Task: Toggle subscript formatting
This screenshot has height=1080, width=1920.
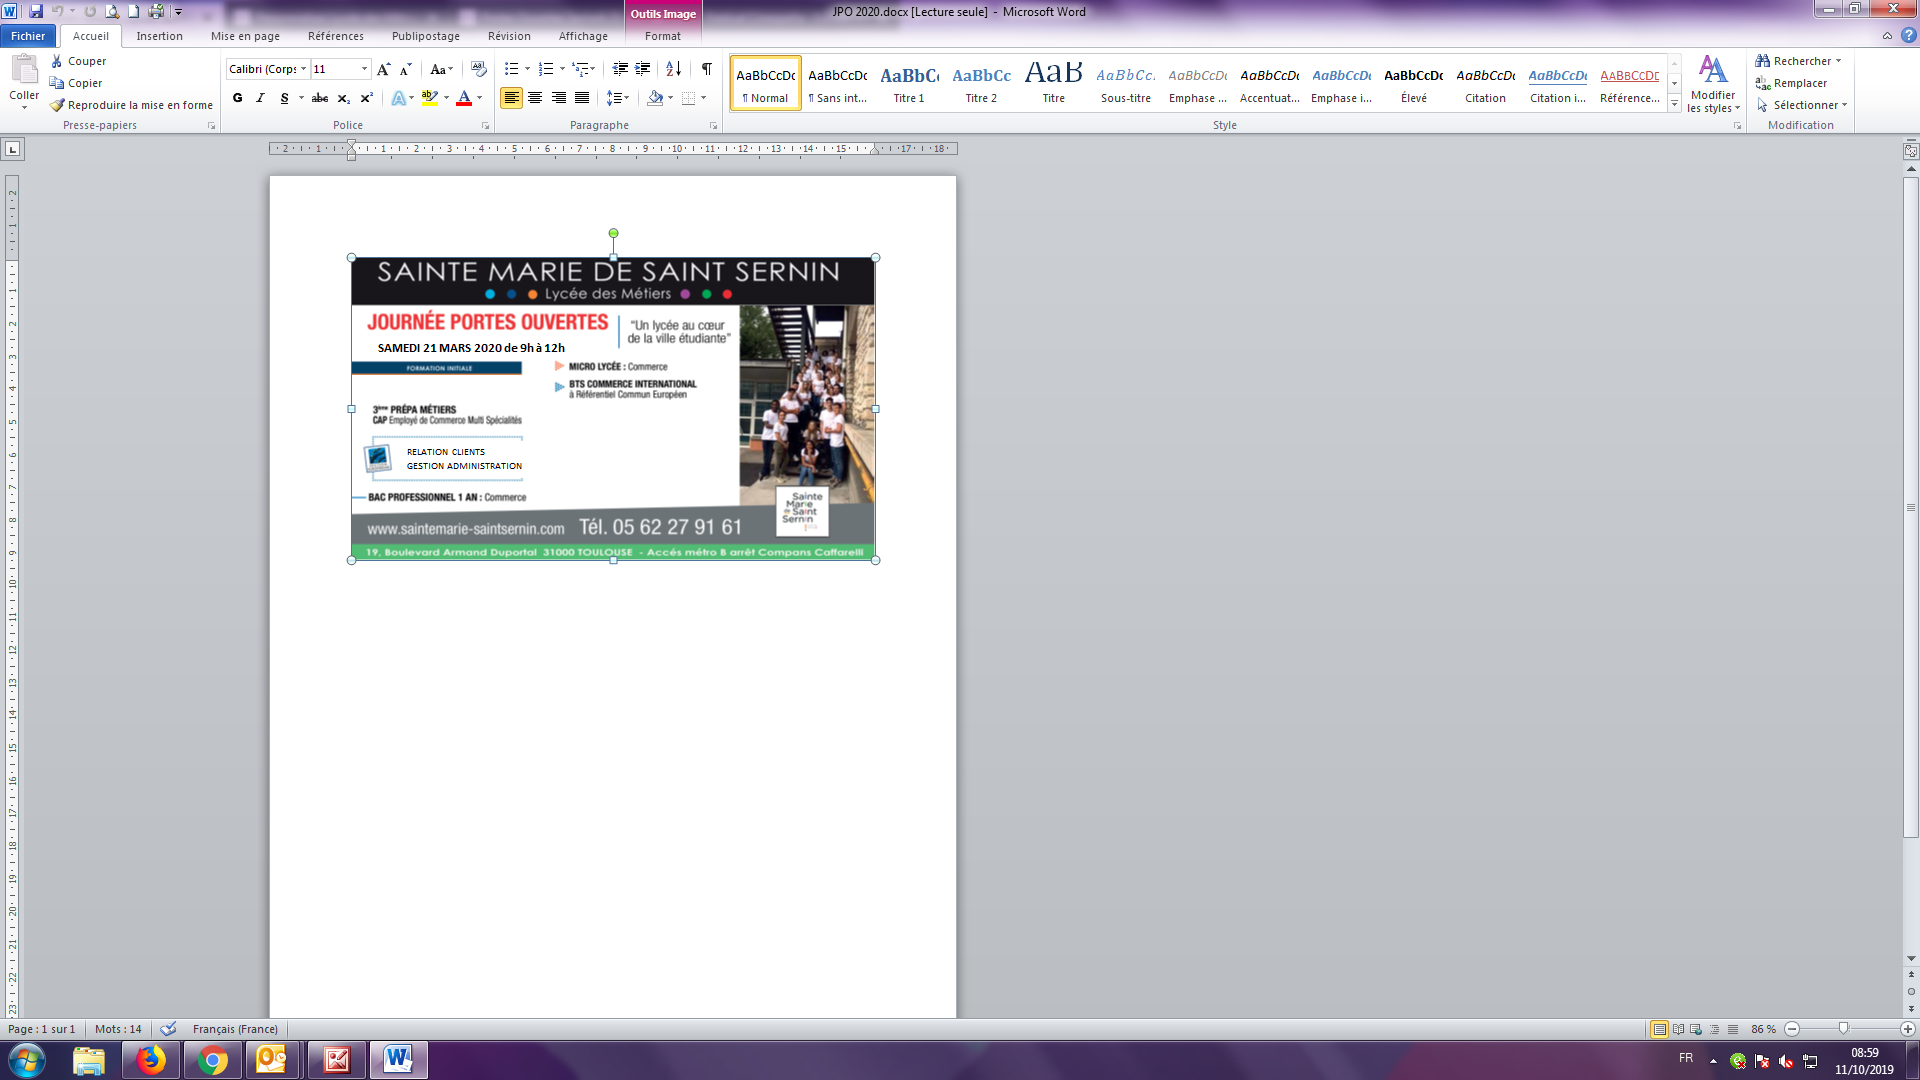Action: point(343,98)
